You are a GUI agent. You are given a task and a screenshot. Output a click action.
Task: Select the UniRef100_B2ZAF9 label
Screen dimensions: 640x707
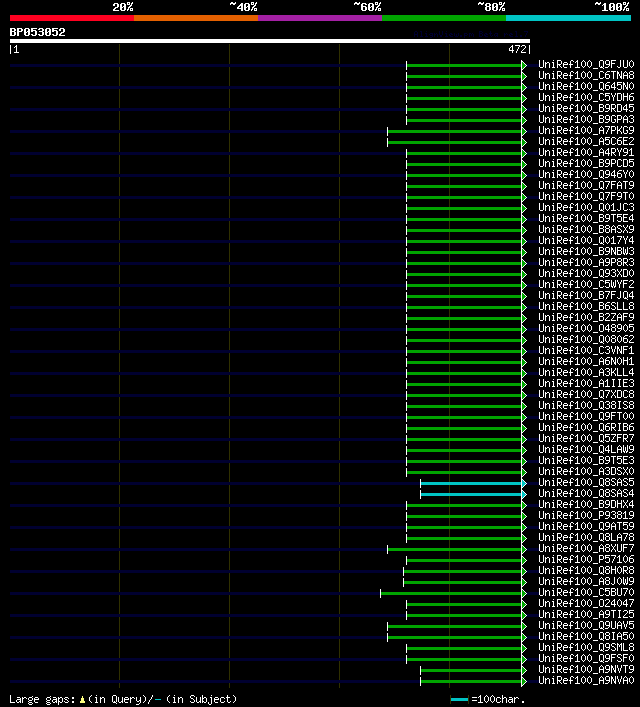coord(586,317)
